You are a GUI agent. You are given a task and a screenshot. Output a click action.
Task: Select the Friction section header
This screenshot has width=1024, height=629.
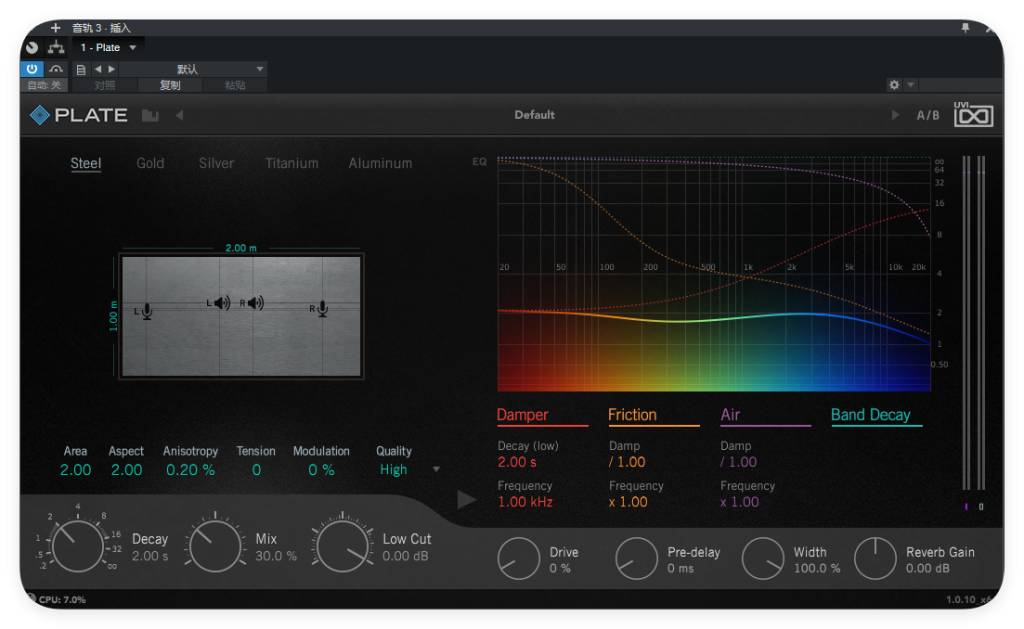coord(653,415)
